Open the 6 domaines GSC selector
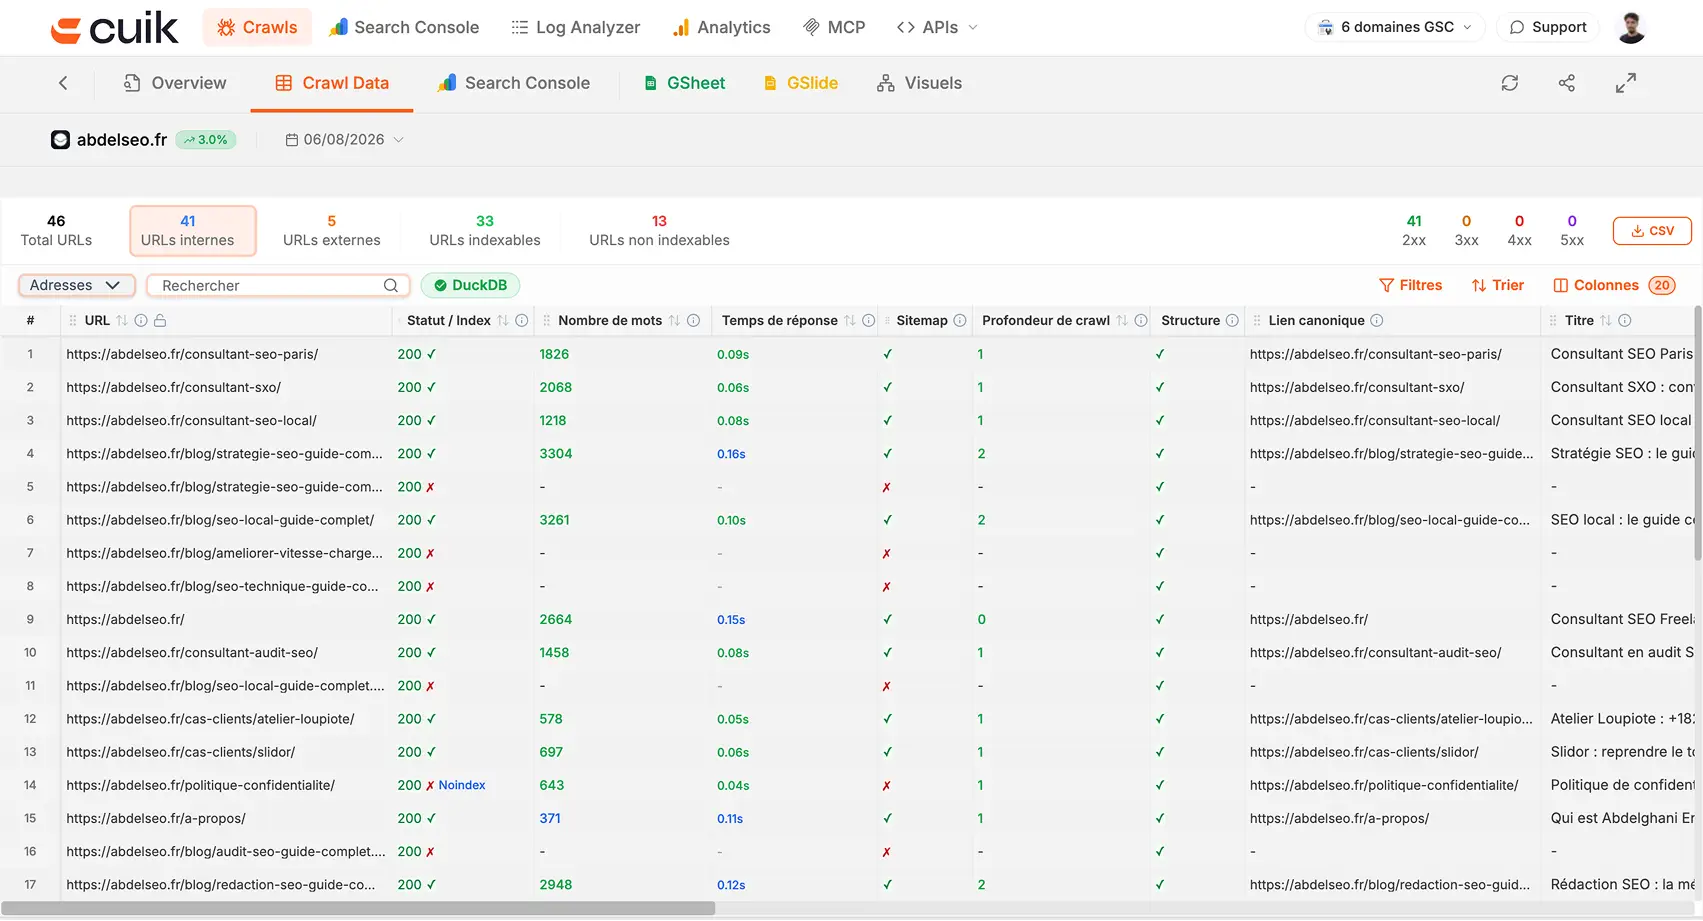The height and width of the screenshot is (921, 1703). click(x=1395, y=27)
